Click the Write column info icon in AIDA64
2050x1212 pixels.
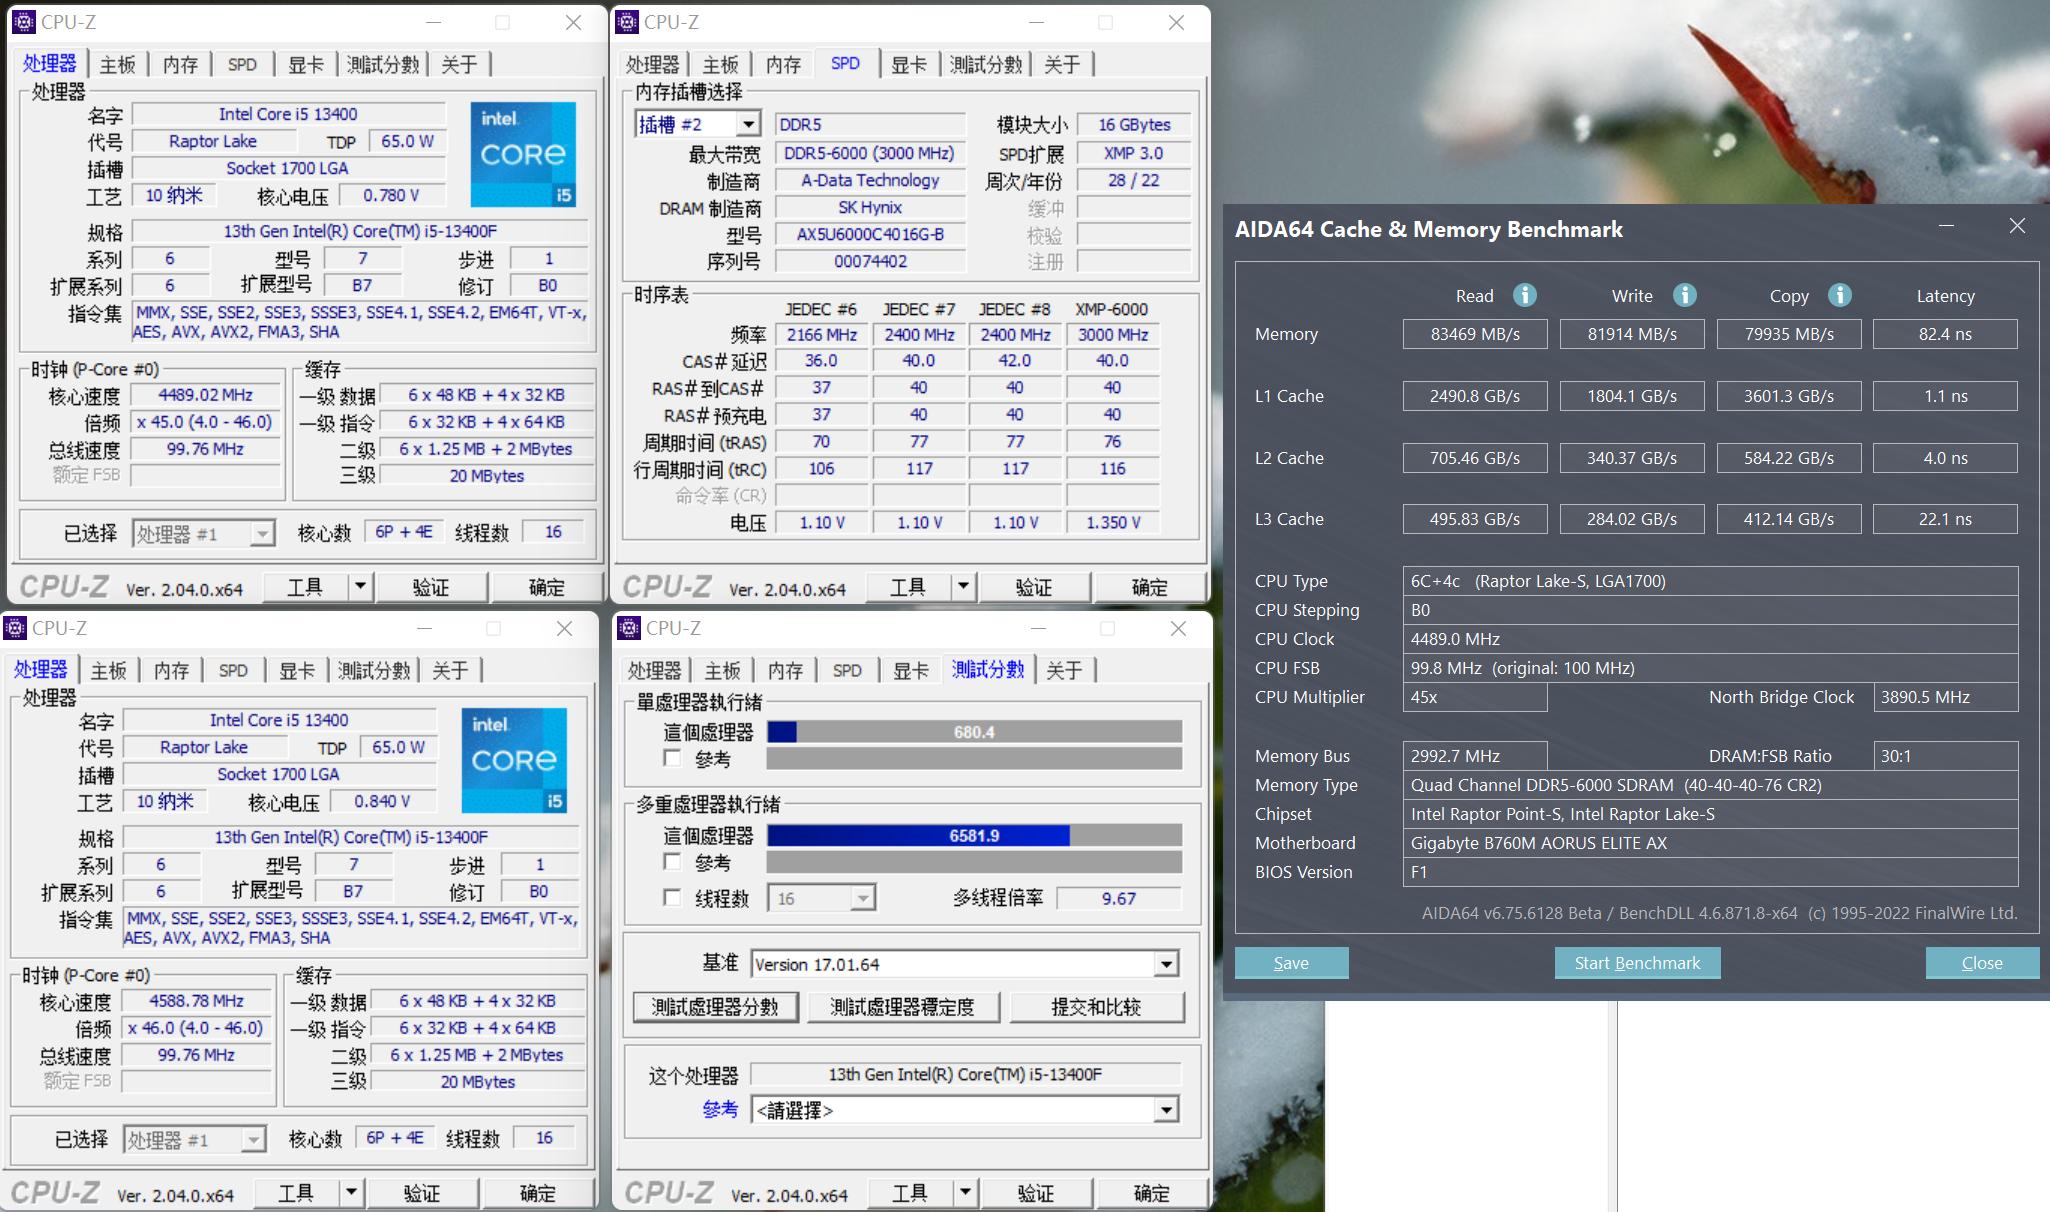click(x=1685, y=295)
